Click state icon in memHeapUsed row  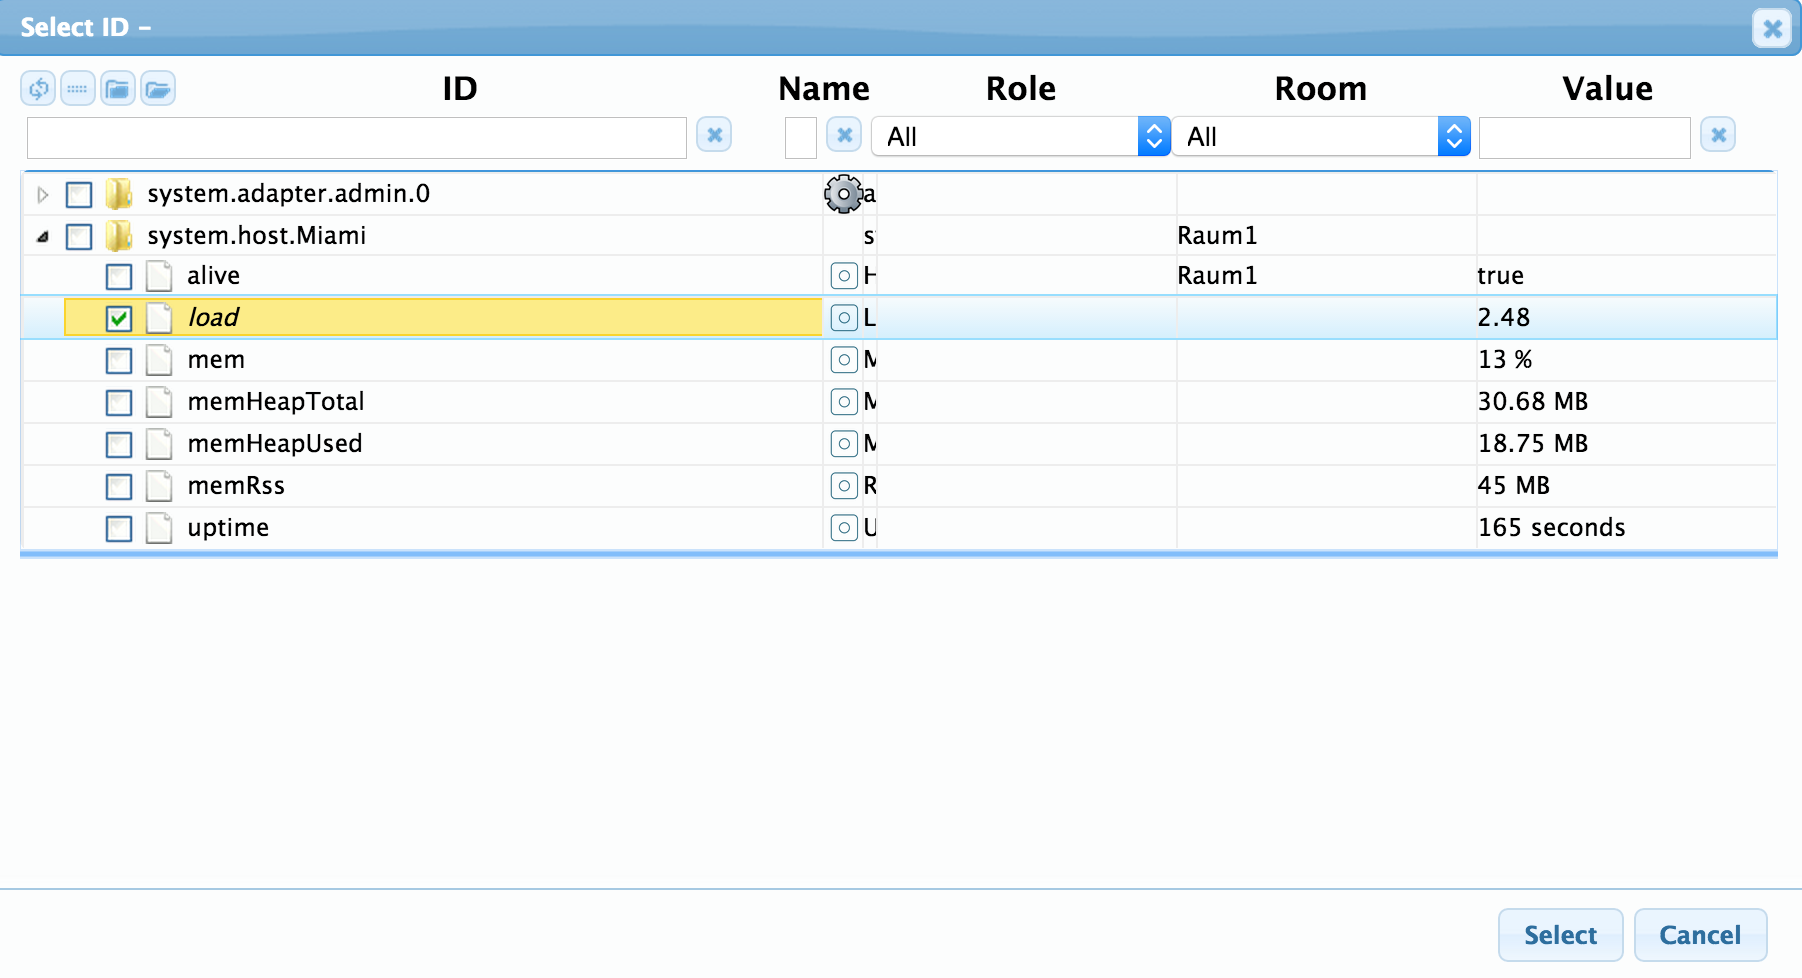point(844,443)
